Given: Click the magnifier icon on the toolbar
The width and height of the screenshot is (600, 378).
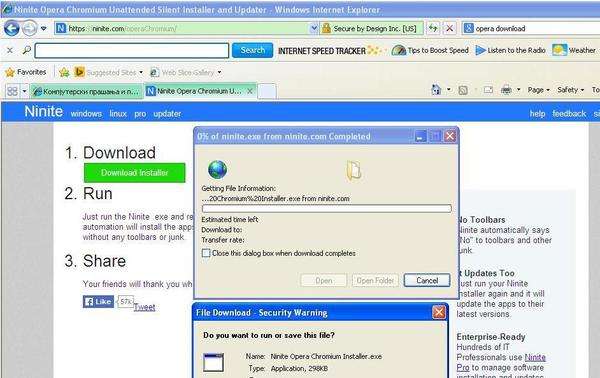Looking at the screenshot, I should point(26,50).
